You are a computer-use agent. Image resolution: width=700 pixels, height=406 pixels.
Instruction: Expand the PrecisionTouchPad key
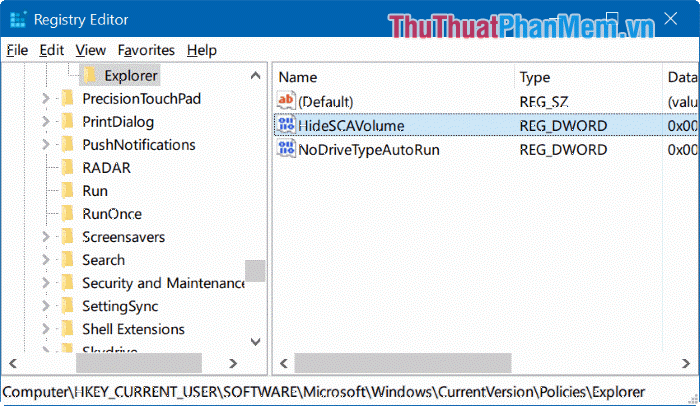[46, 98]
